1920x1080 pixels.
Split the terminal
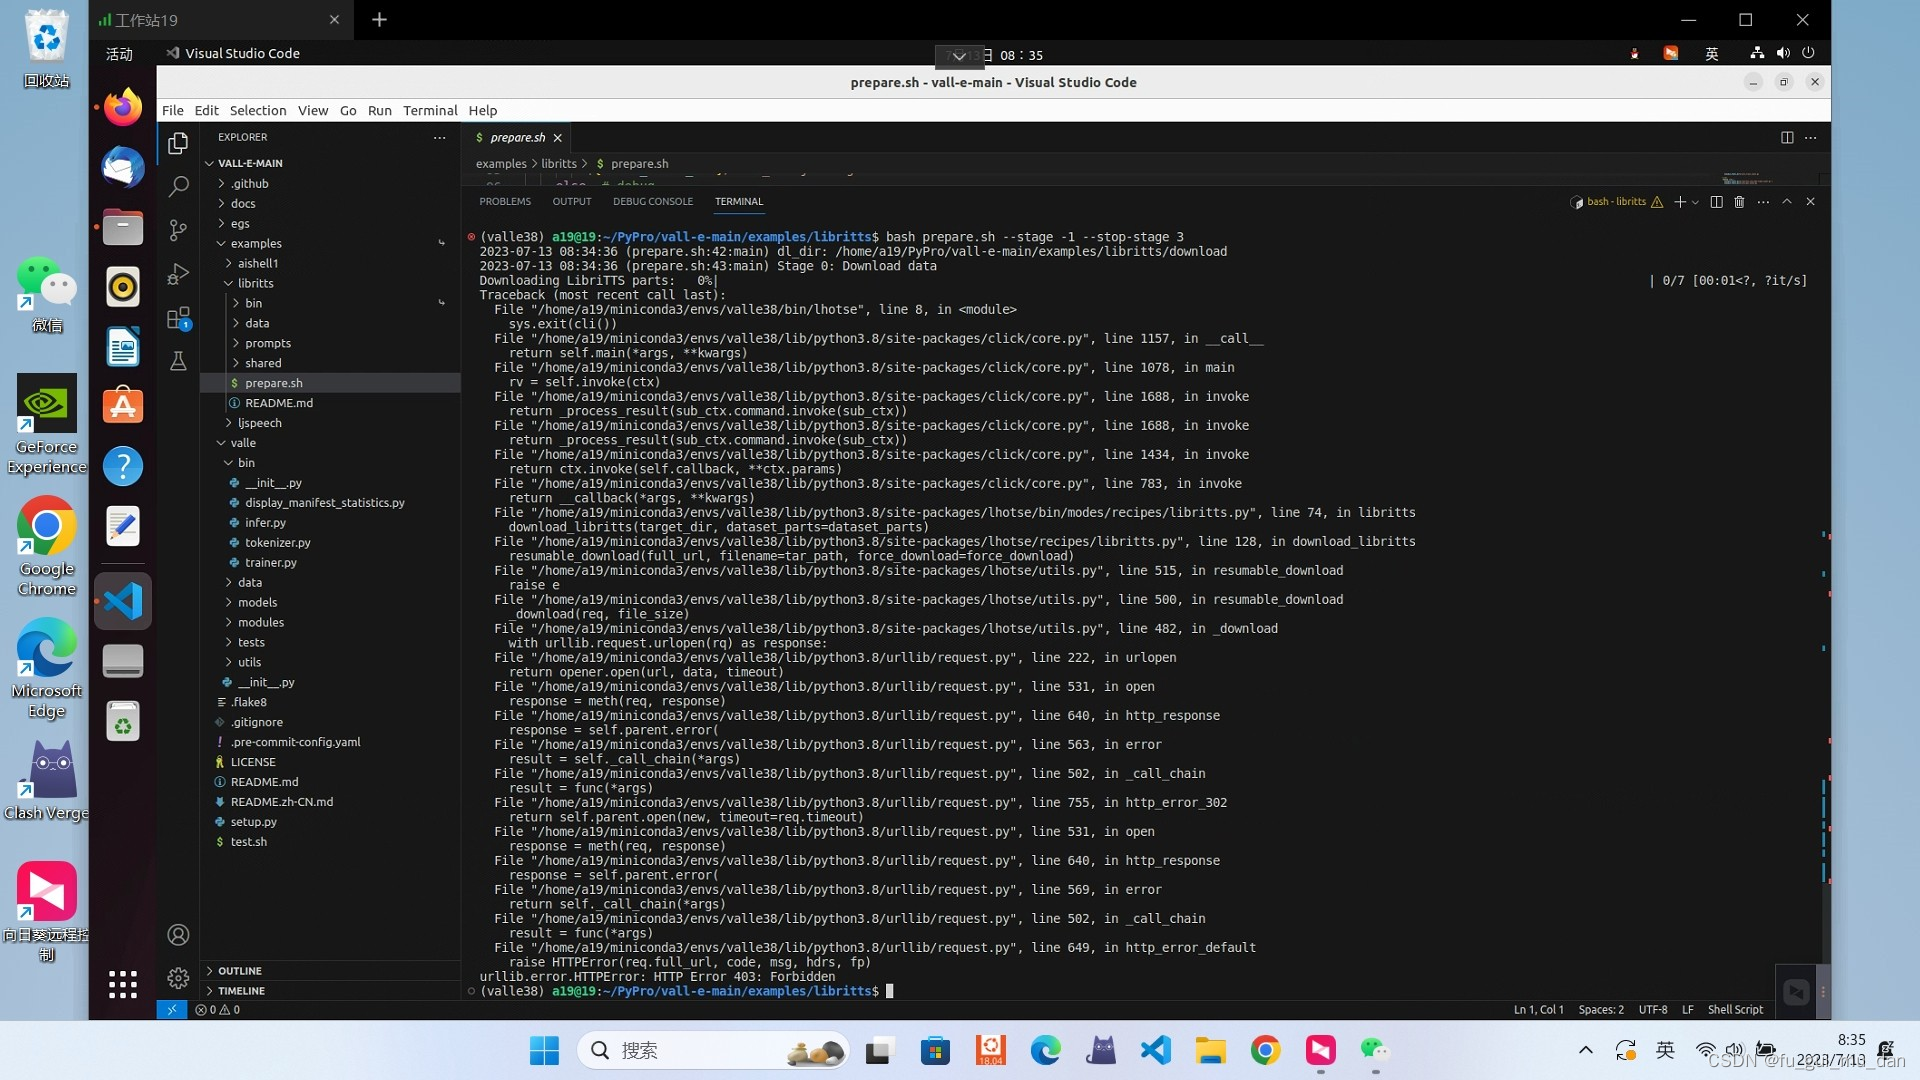point(1716,202)
